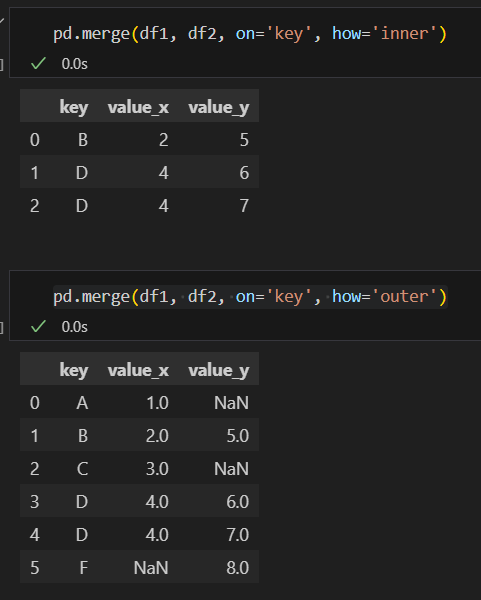The image size is (481, 600).
Task: Select the NaN value_y in outer merge row C
Action: click(x=232, y=469)
